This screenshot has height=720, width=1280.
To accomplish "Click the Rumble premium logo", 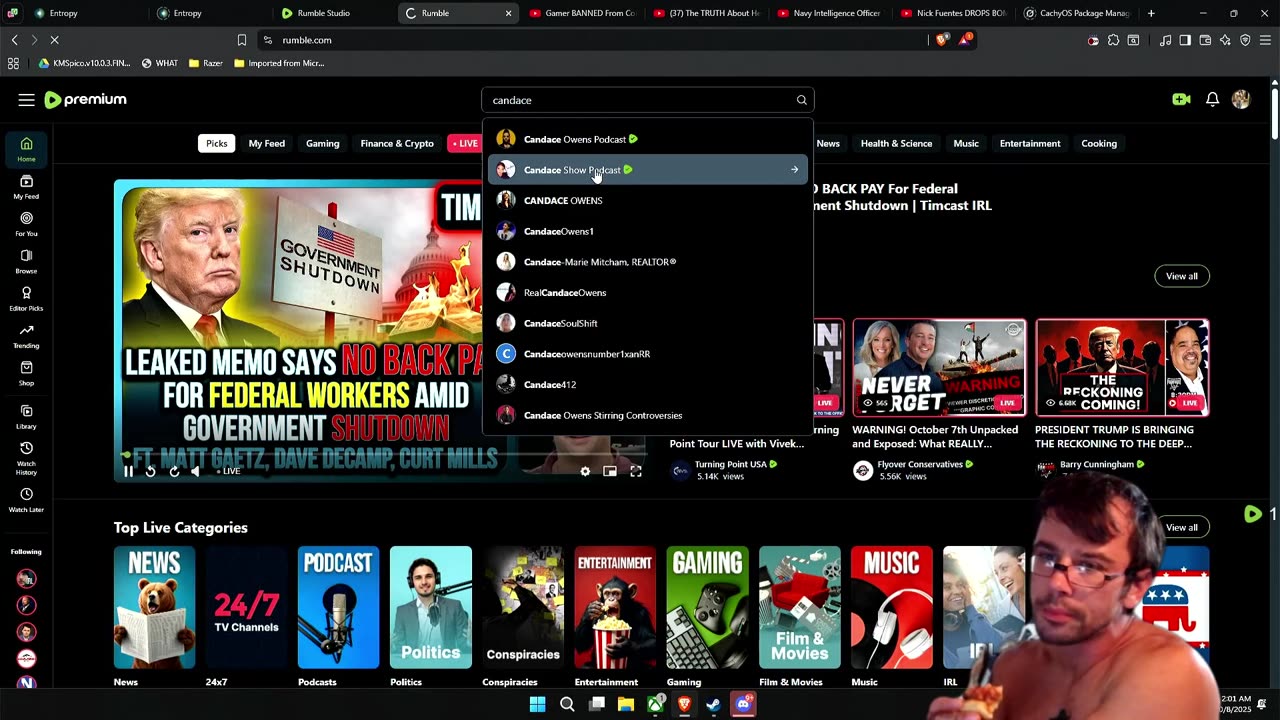I will tap(86, 100).
